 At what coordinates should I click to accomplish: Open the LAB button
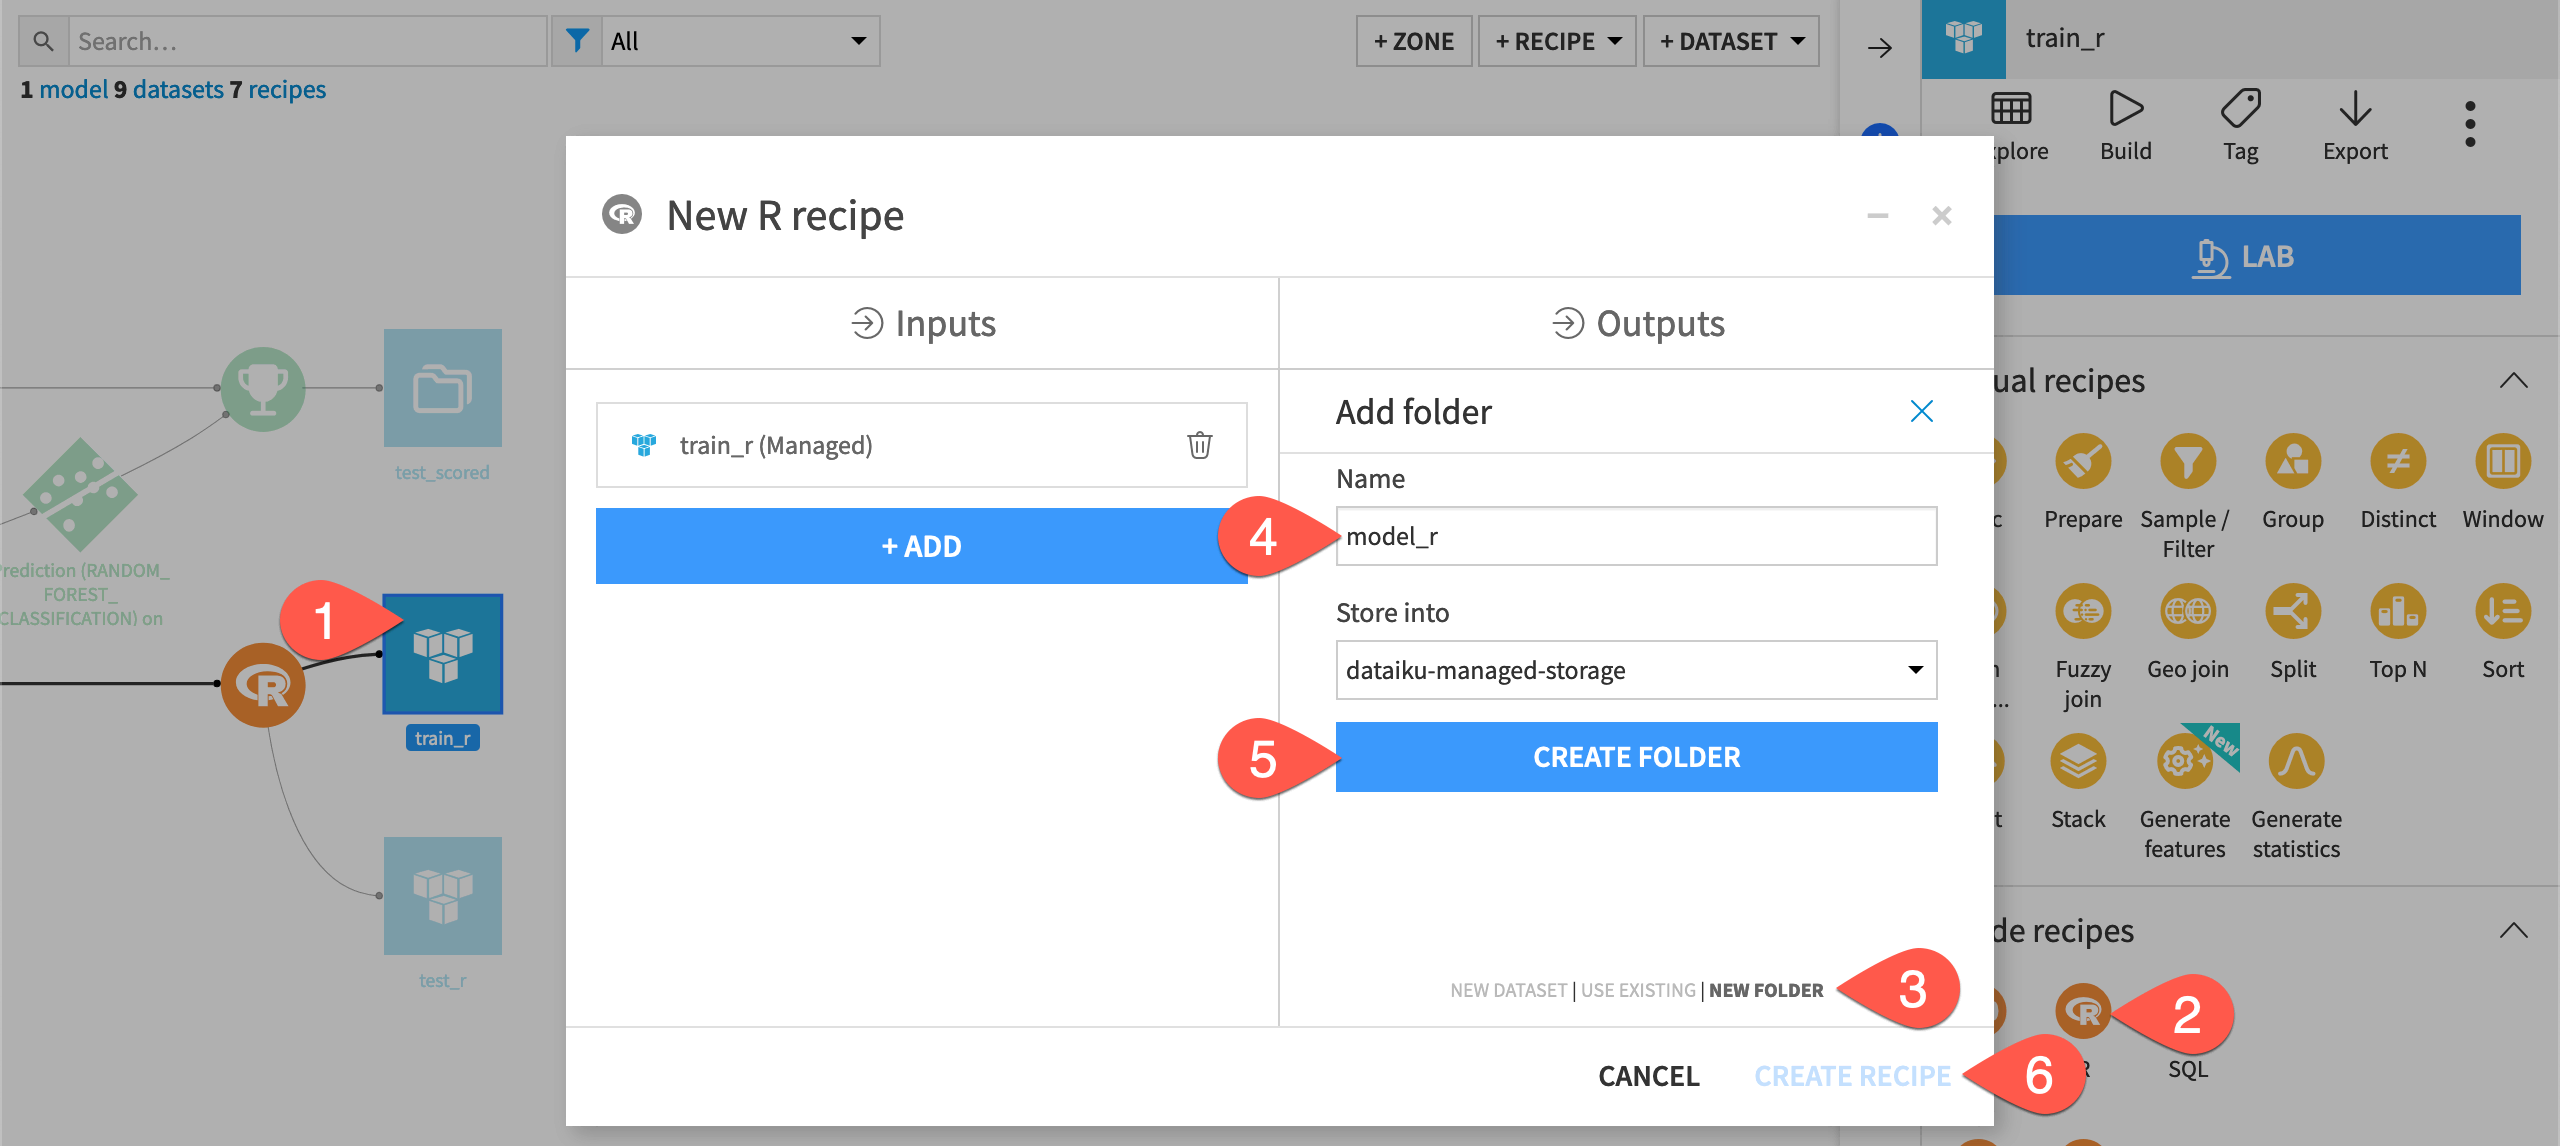pos(2256,256)
